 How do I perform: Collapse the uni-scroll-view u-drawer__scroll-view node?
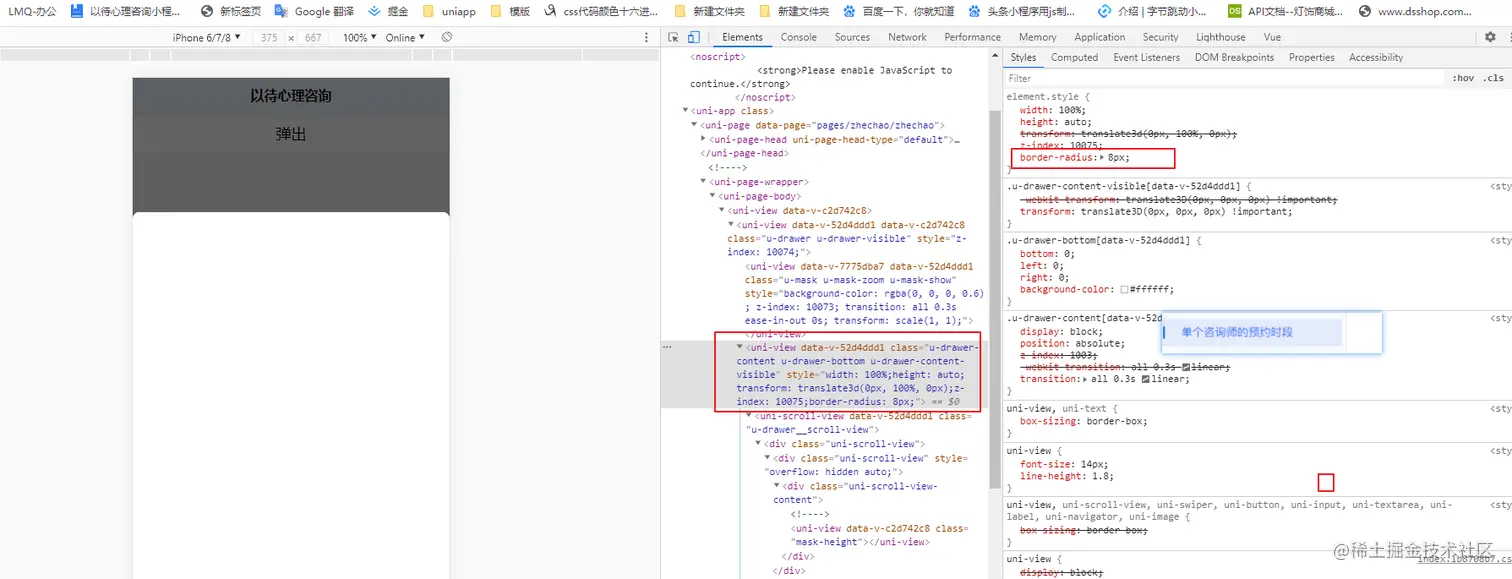point(749,416)
